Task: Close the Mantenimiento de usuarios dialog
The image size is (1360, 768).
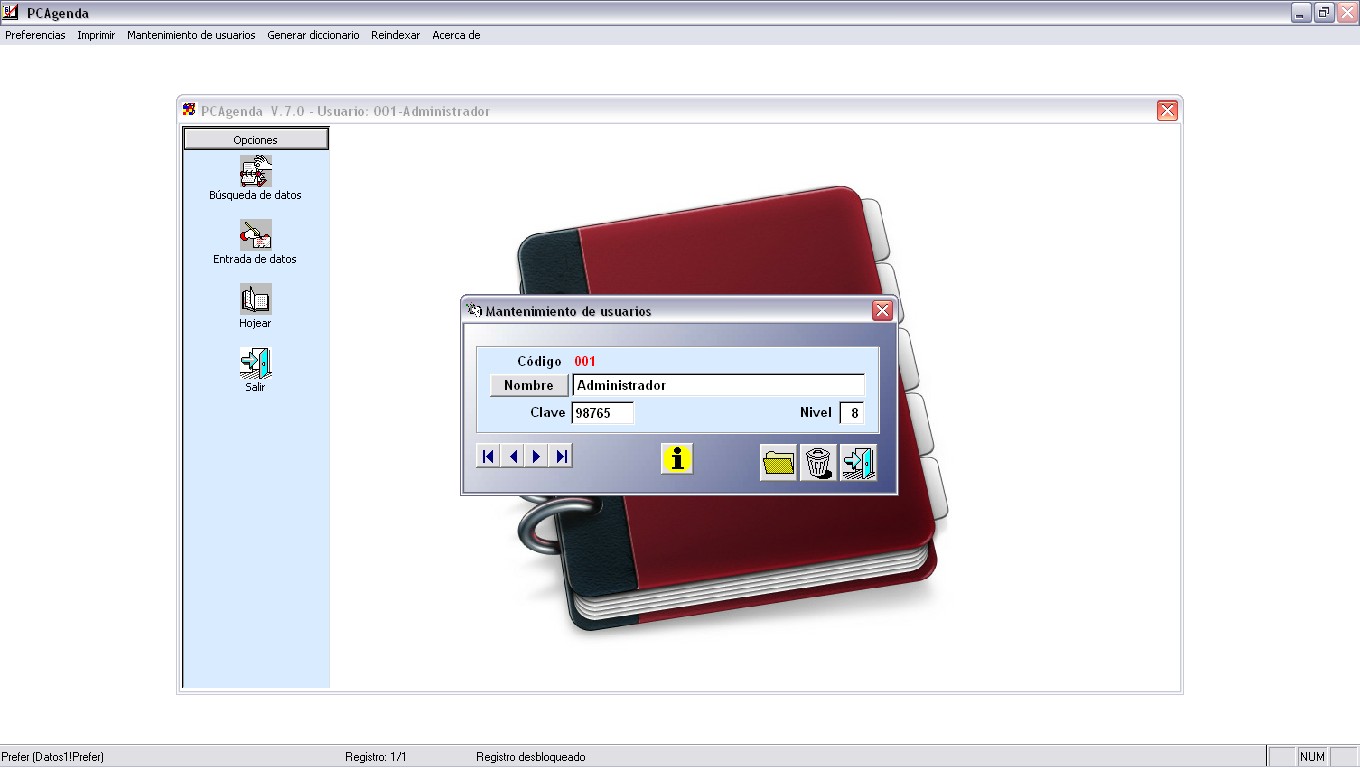Action: 882,311
